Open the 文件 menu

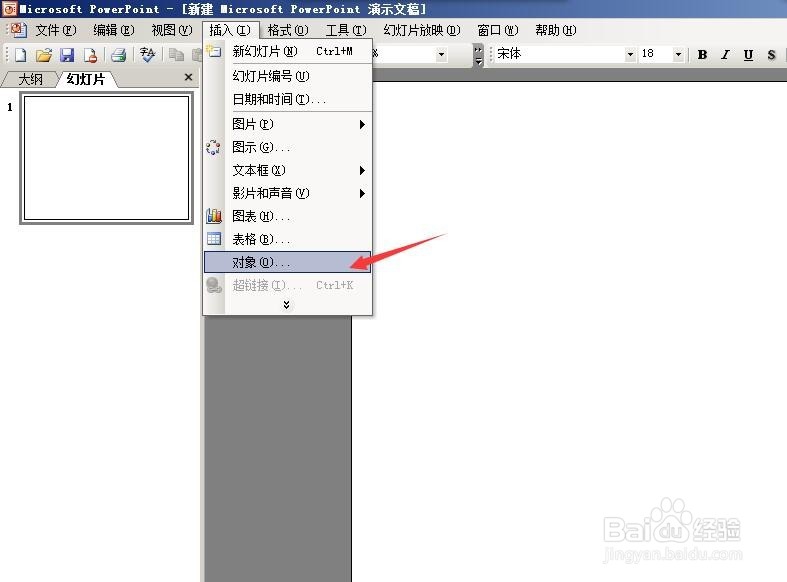click(x=56, y=31)
